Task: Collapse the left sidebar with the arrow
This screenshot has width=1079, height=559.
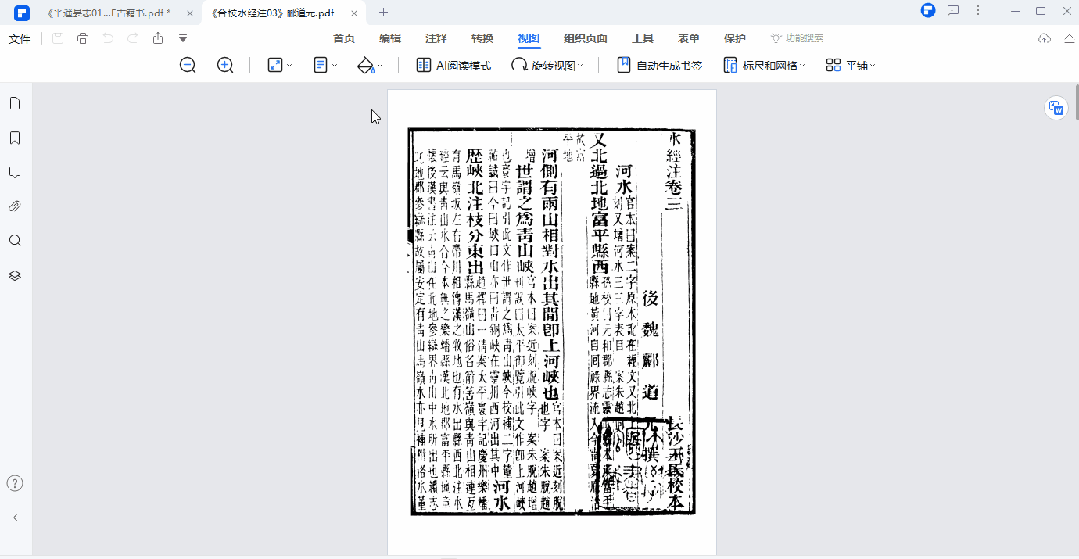Action: (x=15, y=518)
